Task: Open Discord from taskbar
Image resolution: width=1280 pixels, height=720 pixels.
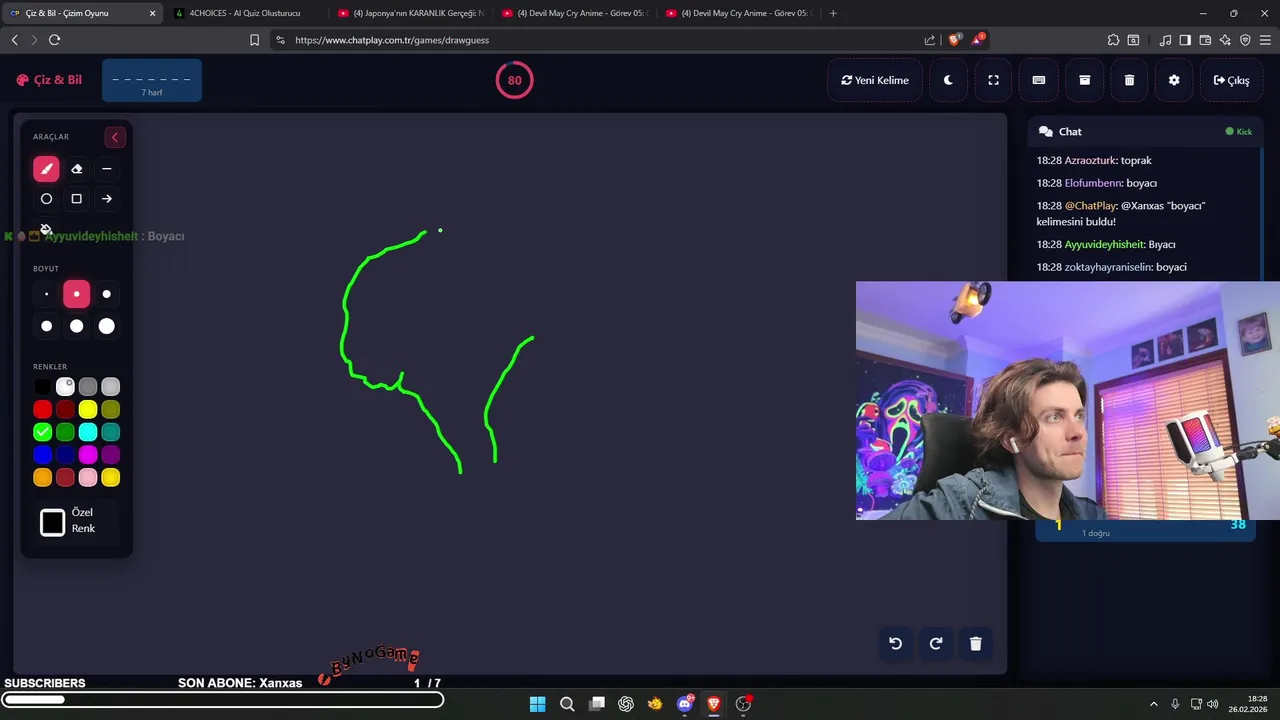Action: click(x=685, y=704)
